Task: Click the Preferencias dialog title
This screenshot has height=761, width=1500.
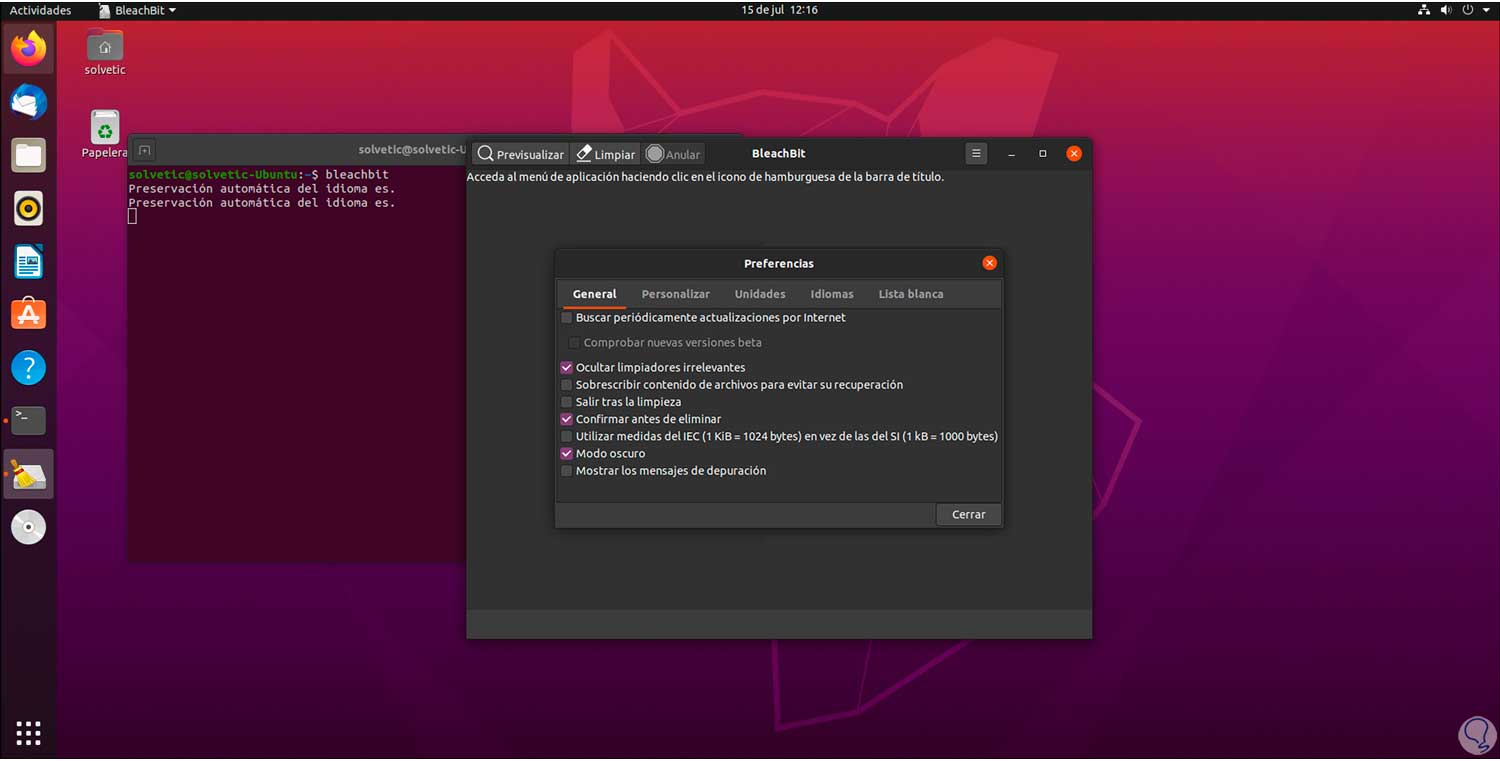Action: (x=779, y=264)
